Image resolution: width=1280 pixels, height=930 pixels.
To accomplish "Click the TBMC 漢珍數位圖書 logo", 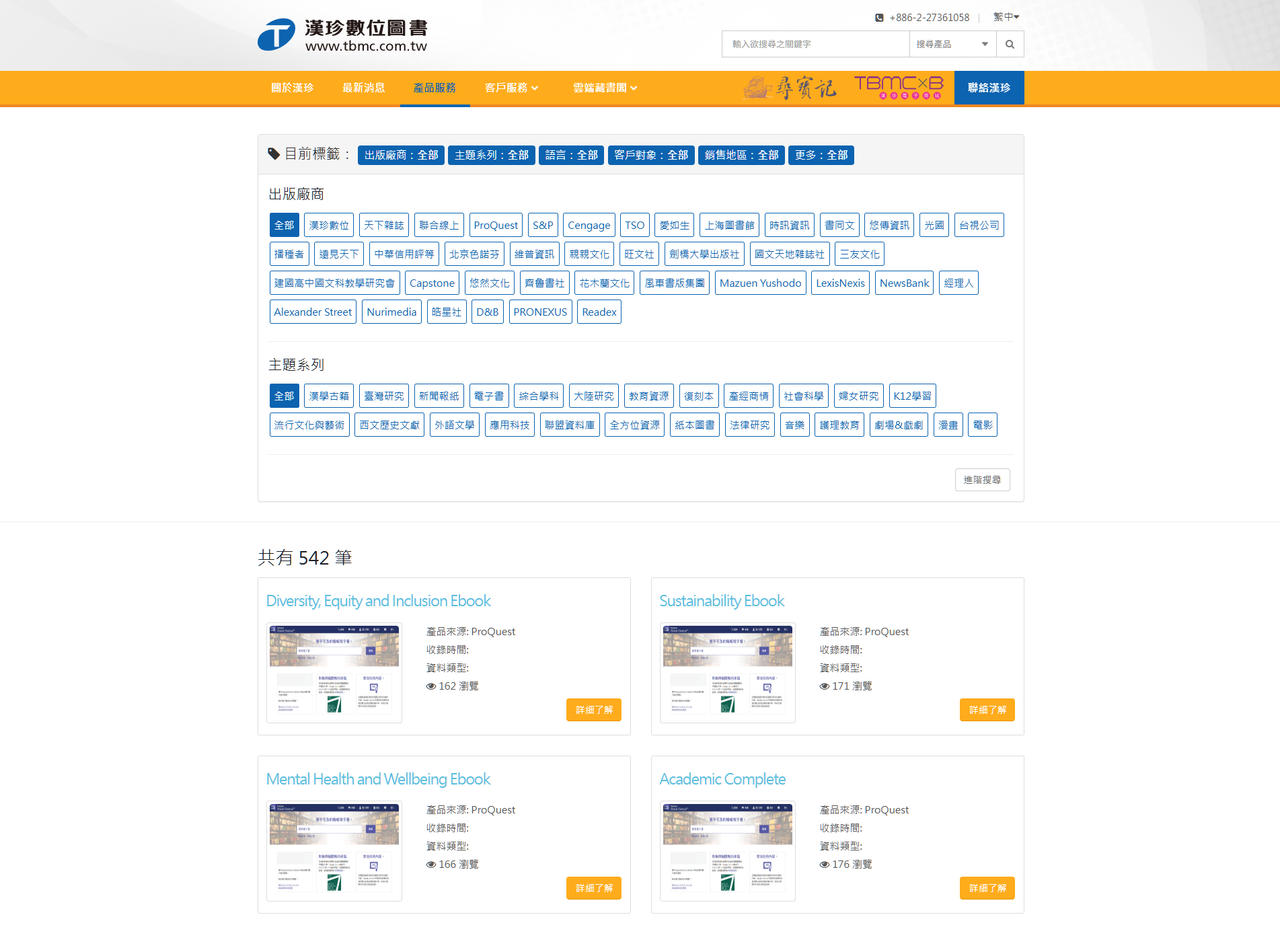I will click(x=342, y=35).
